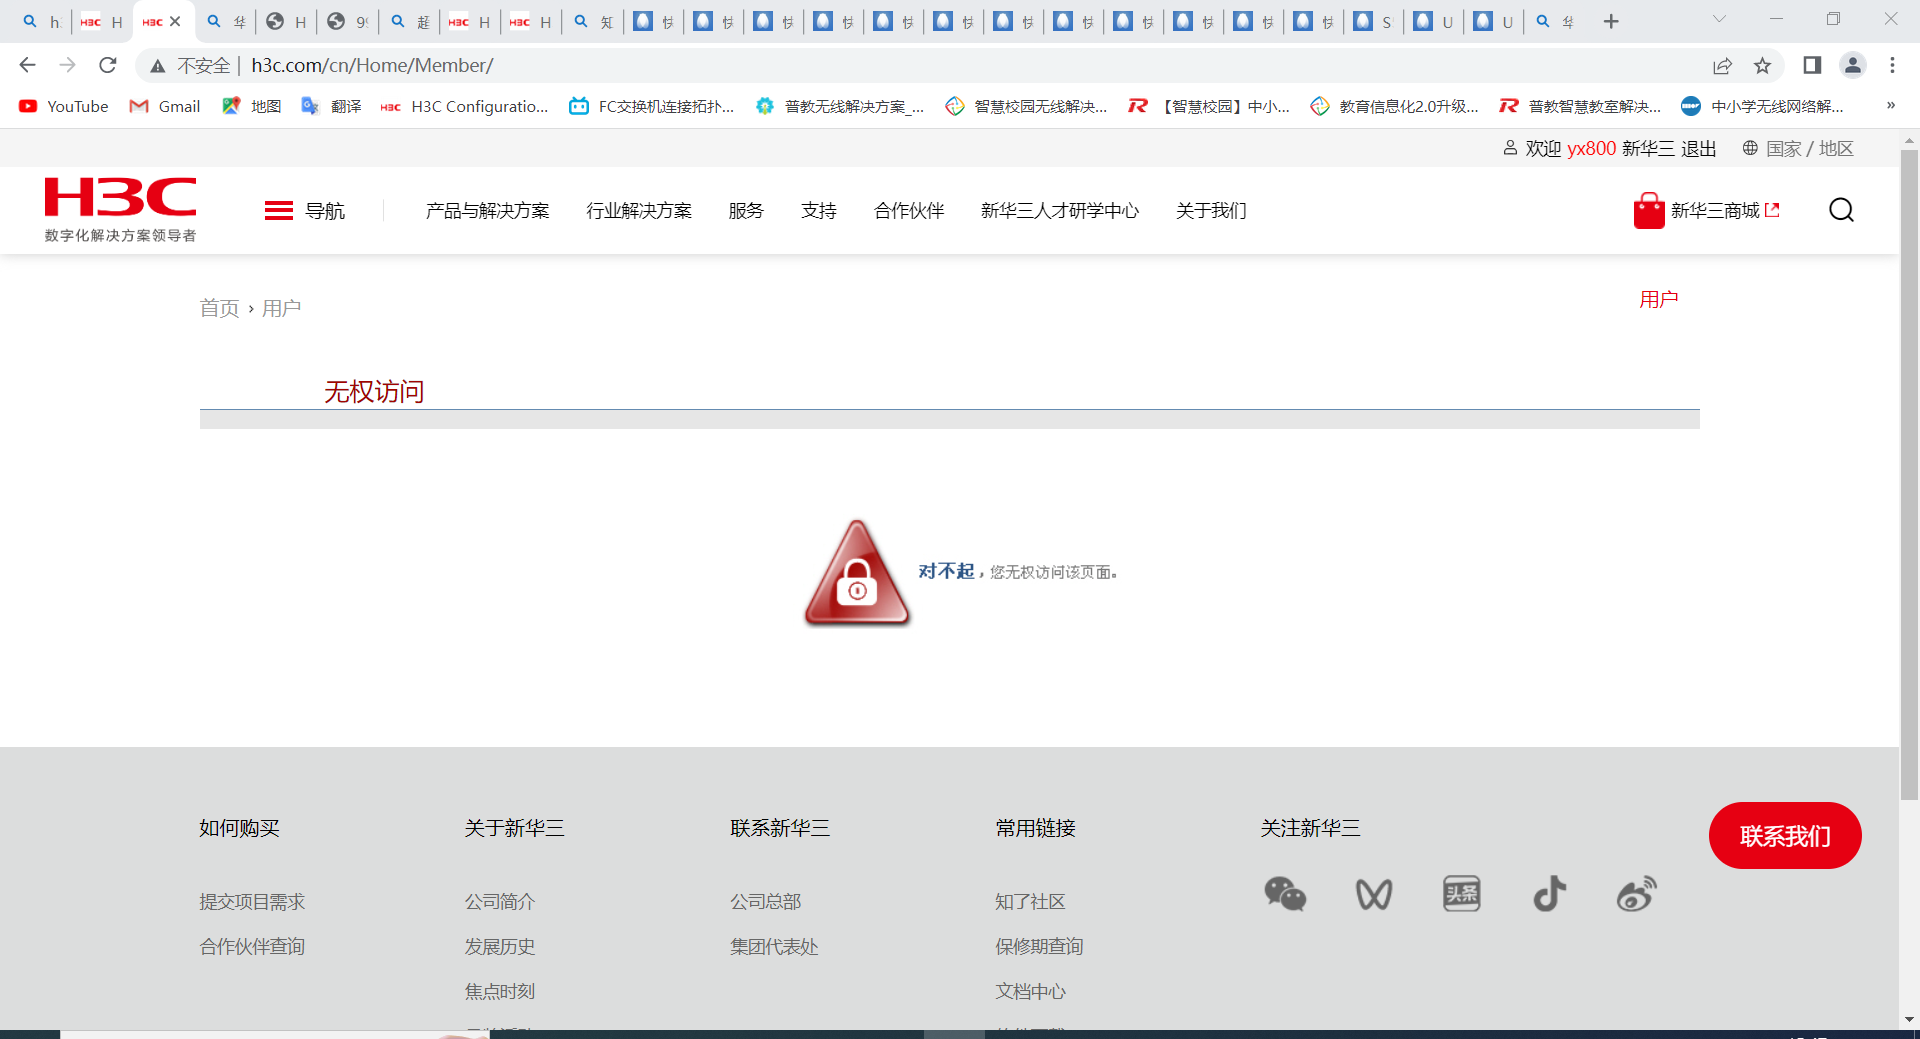The image size is (1920, 1039).
Task: Open the 合作伙伴 menu
Action: (909, 211)
